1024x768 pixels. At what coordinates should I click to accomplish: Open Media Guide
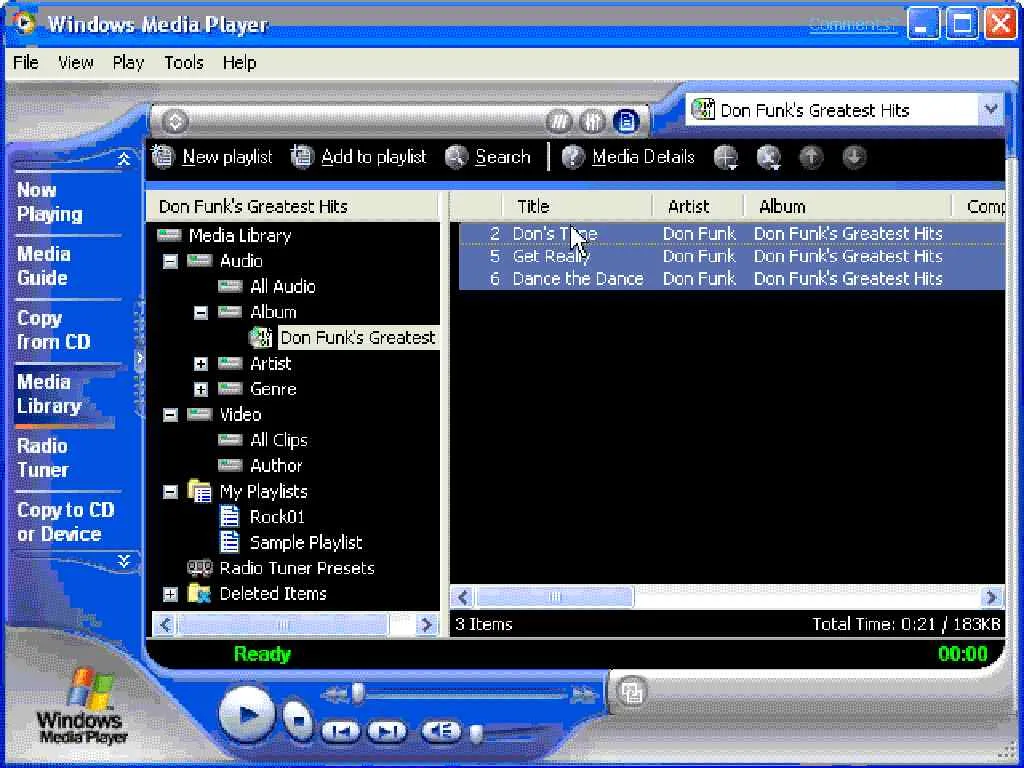click(43, 266)
